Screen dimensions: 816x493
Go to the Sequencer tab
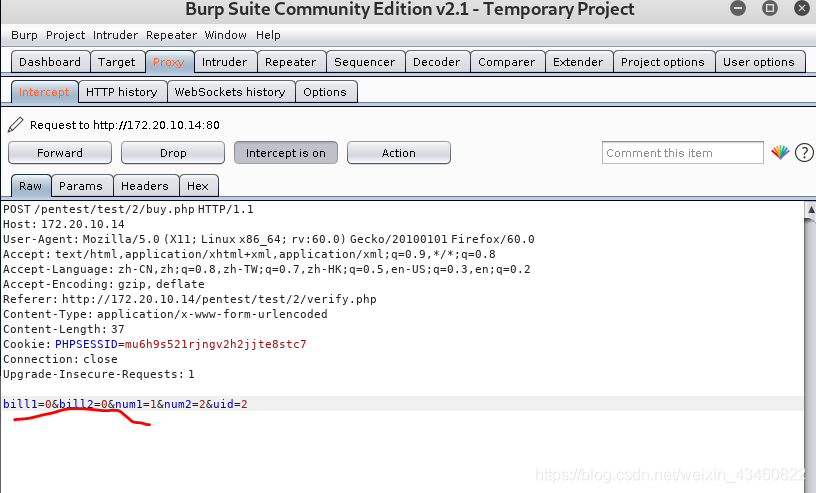tap(364, 62)
